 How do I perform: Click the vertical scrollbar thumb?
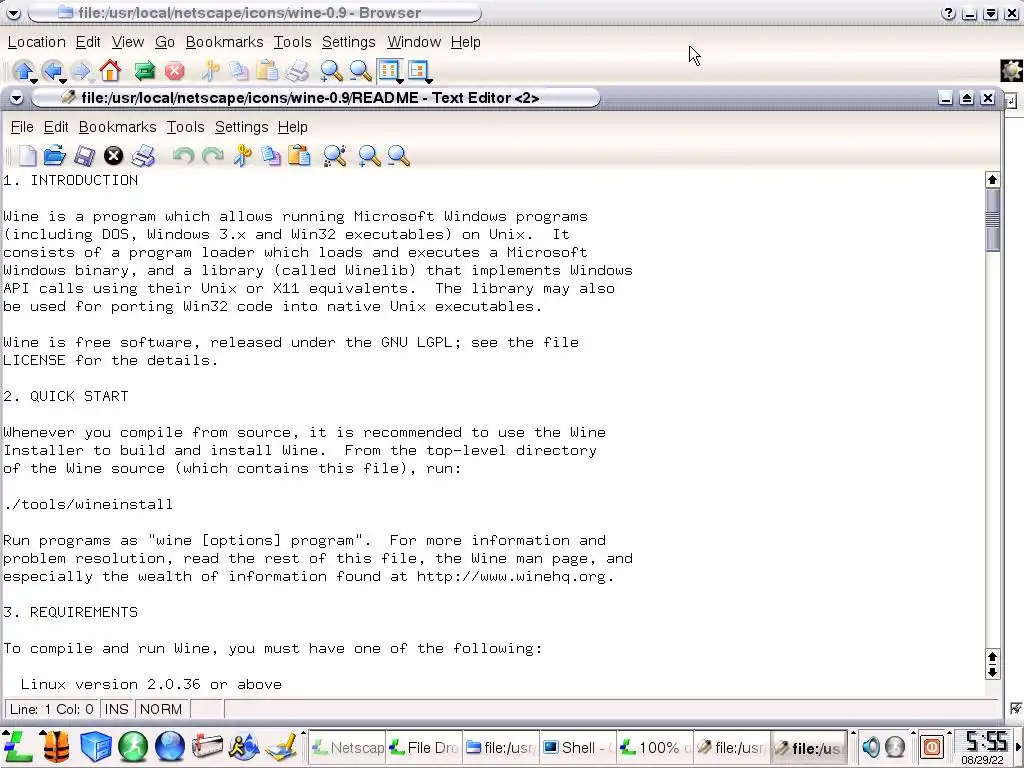tap(993, 219)
